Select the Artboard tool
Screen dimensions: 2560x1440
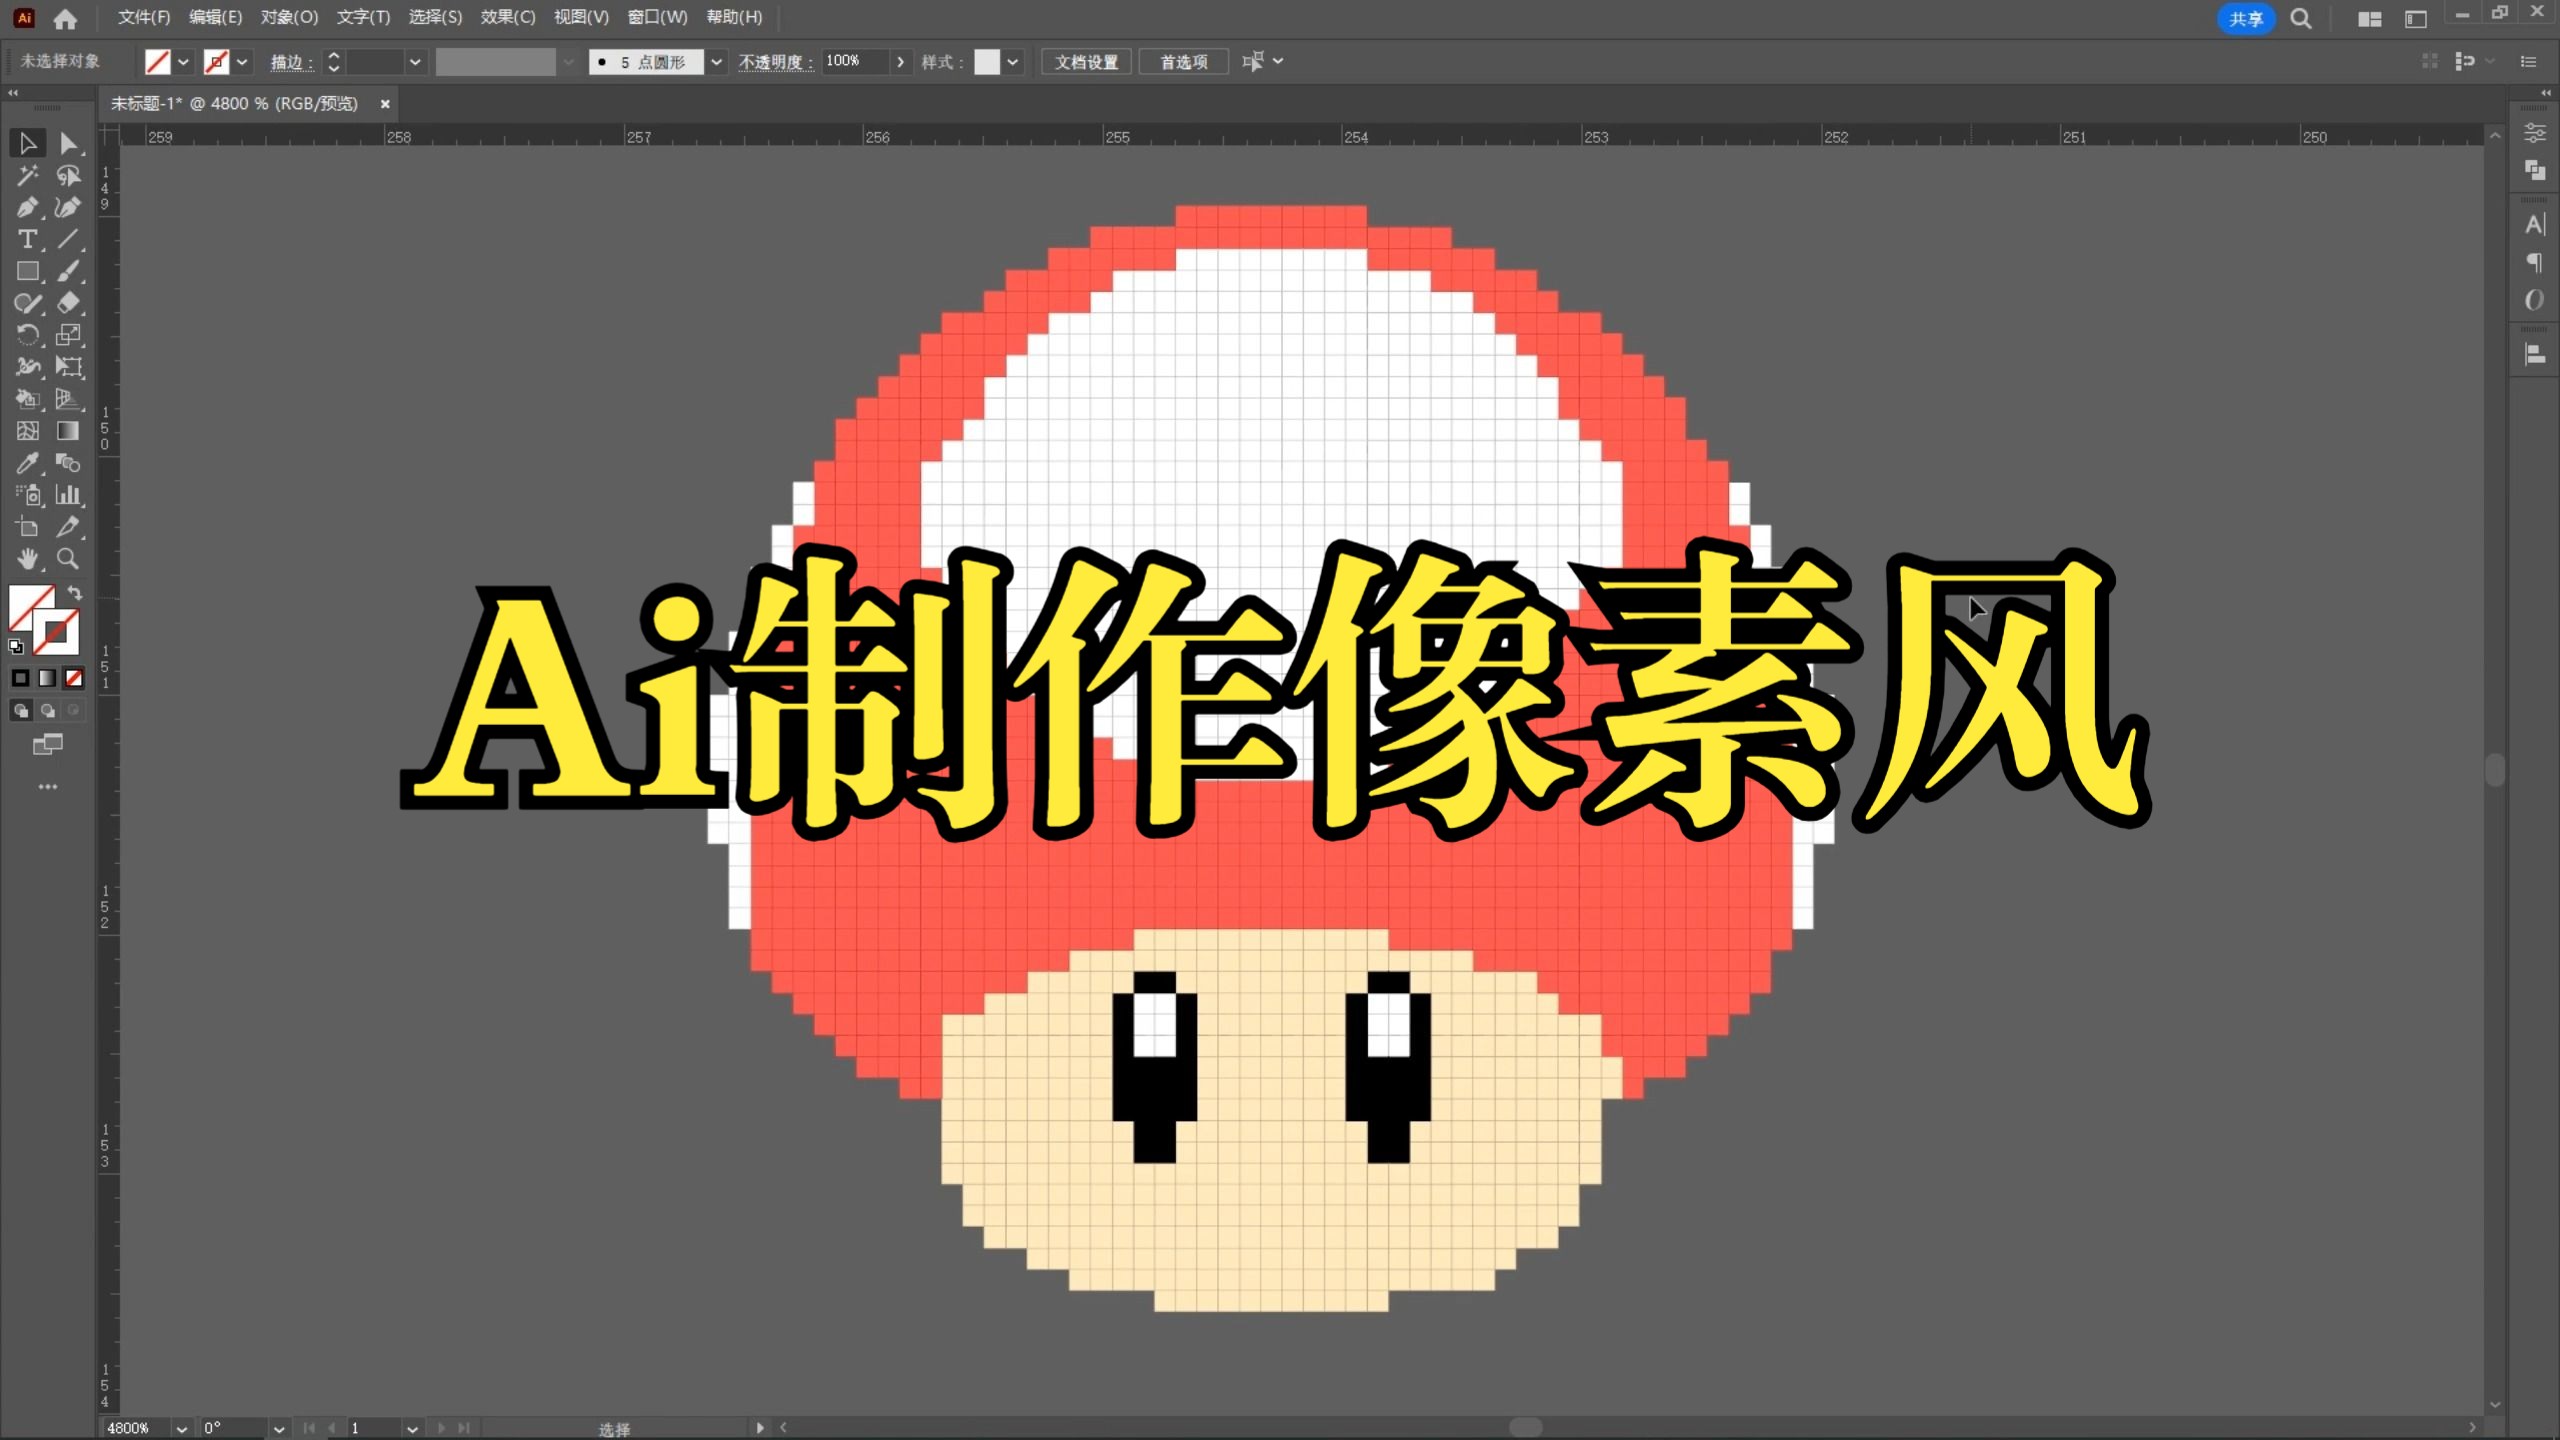(27, 527)
